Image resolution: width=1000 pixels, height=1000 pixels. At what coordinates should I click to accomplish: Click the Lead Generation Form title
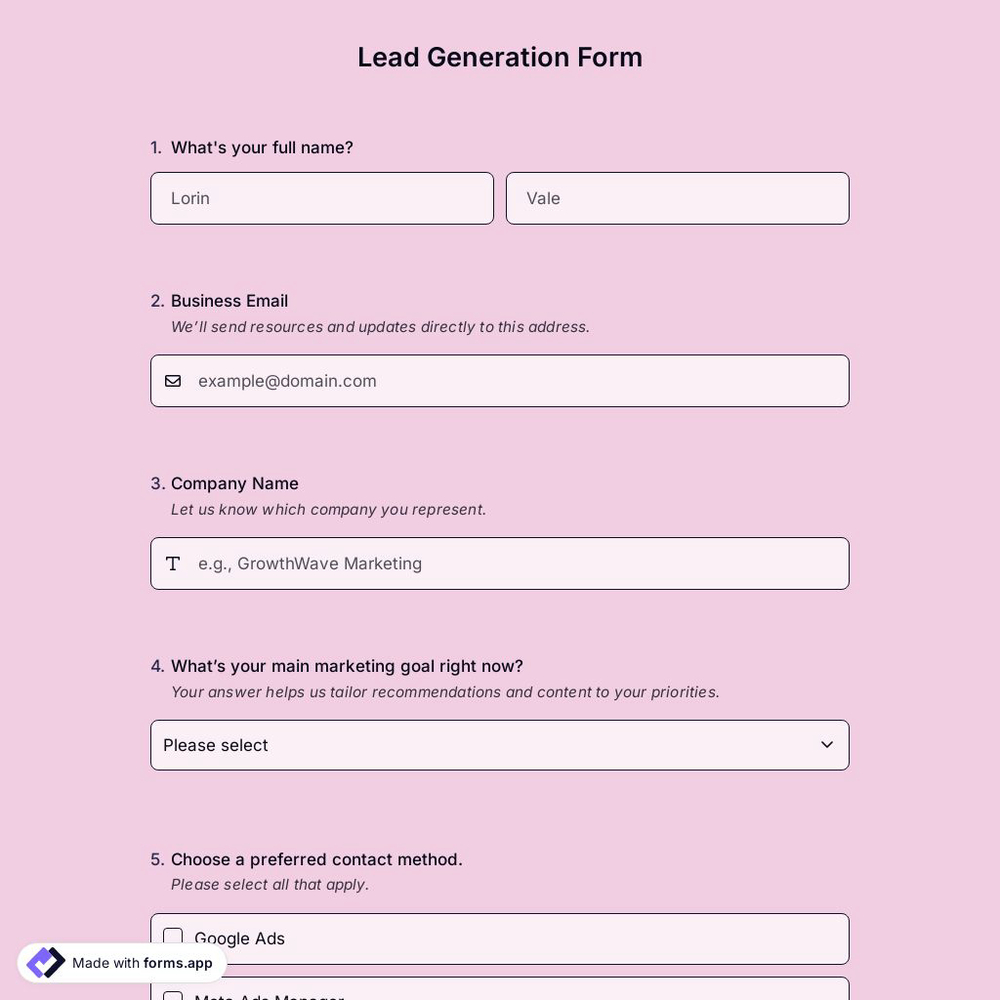(x=500, y=57)
